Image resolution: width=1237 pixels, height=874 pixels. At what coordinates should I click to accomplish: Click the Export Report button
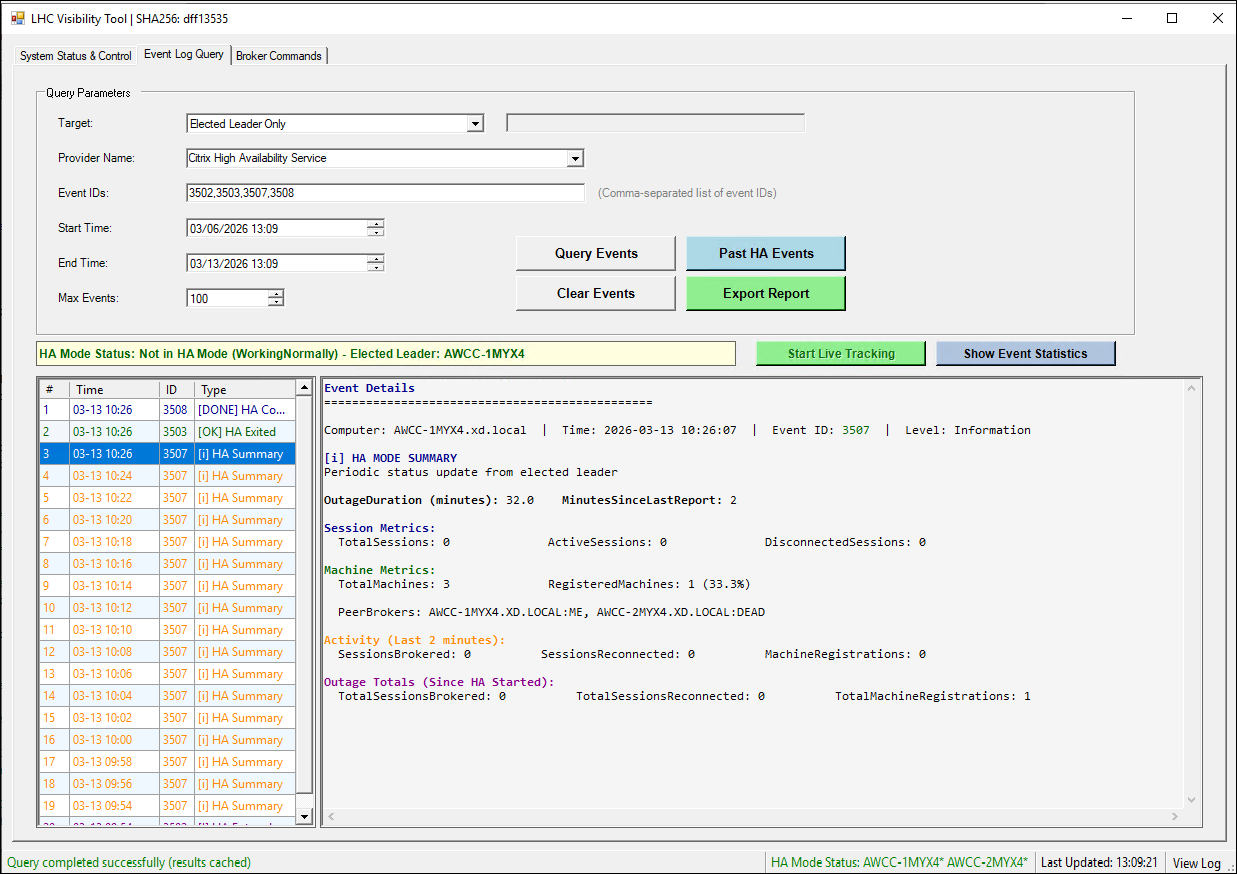pyautogui.click(x=766, y=293)
